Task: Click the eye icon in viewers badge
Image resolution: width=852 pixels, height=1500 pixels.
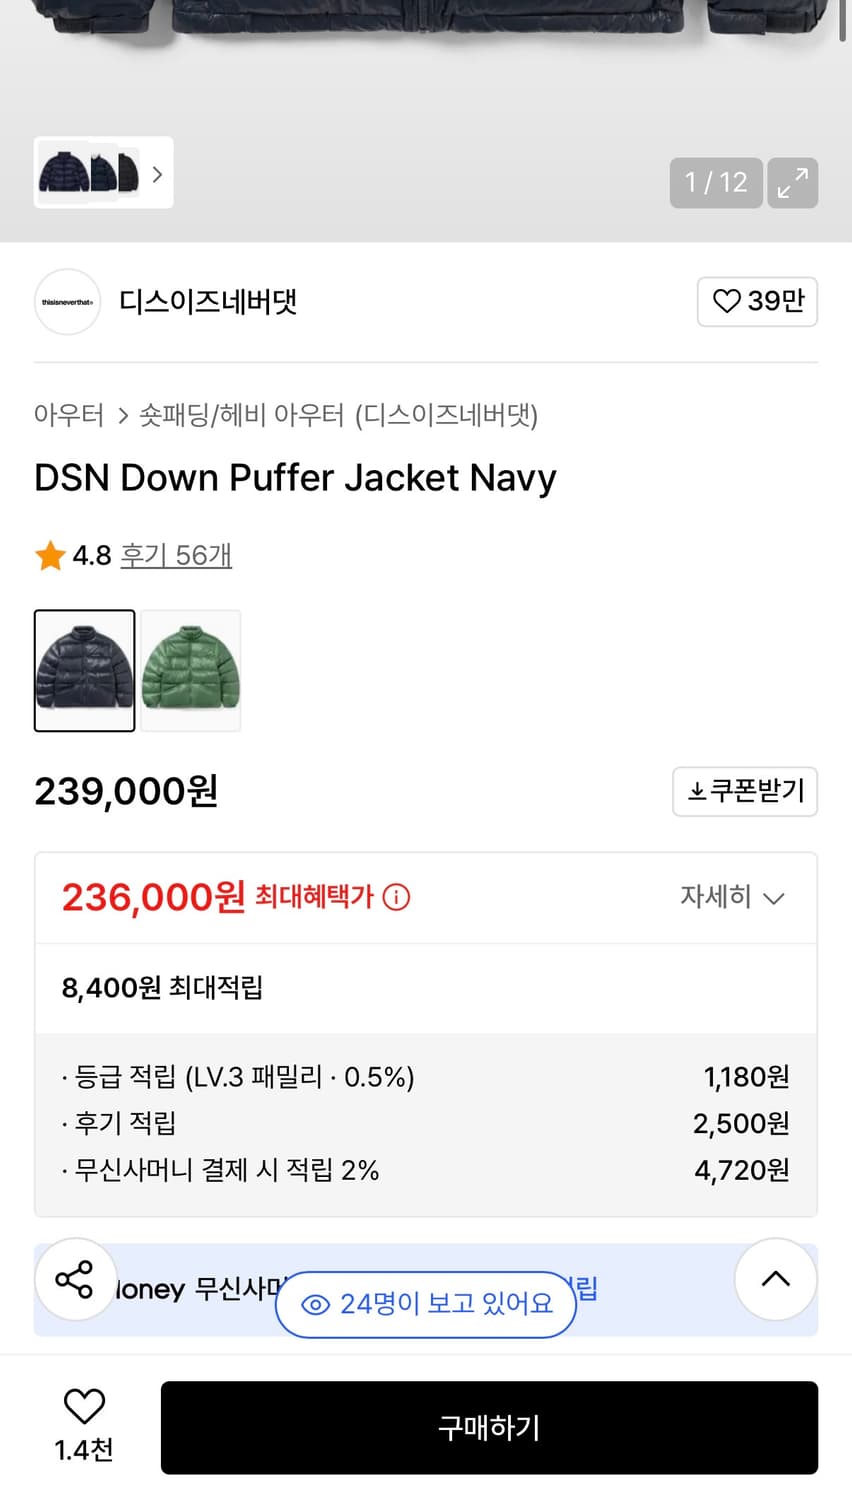Action: point(316,1304)
